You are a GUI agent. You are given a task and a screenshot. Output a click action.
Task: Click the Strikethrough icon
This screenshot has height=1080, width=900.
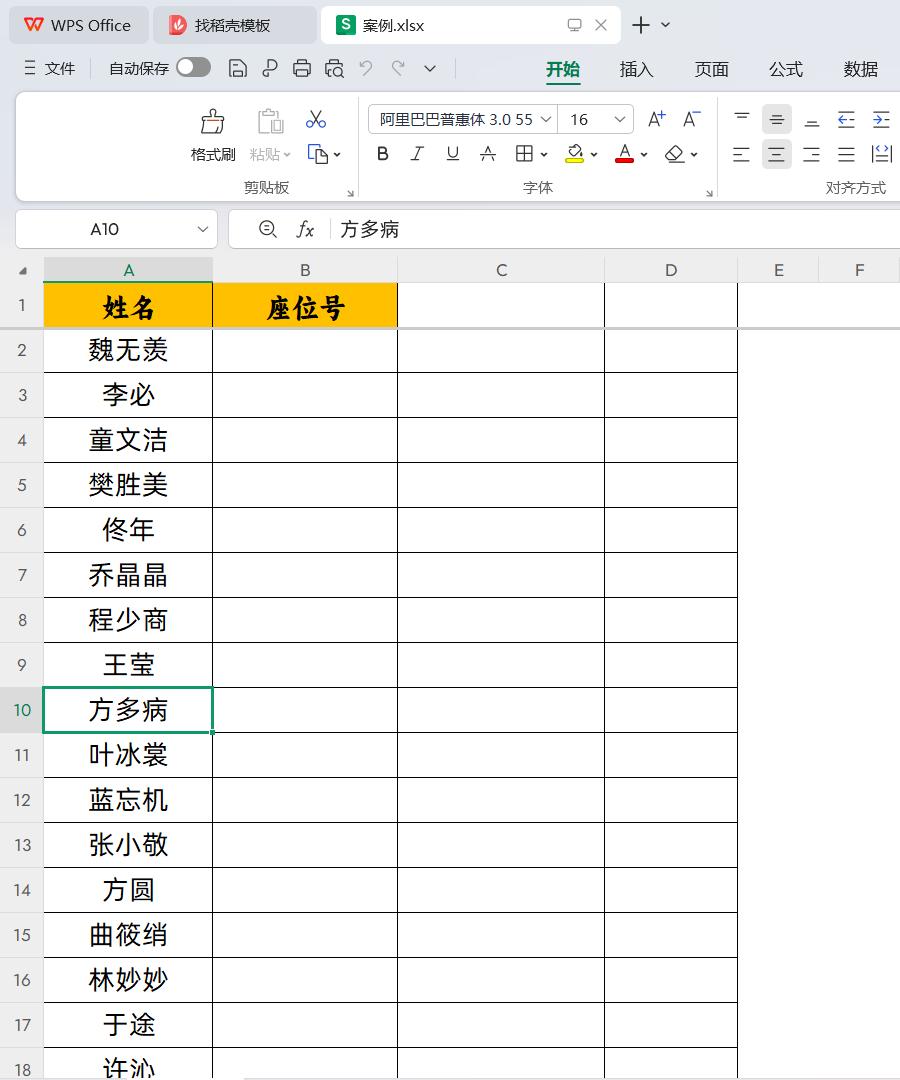click(488, 154)
